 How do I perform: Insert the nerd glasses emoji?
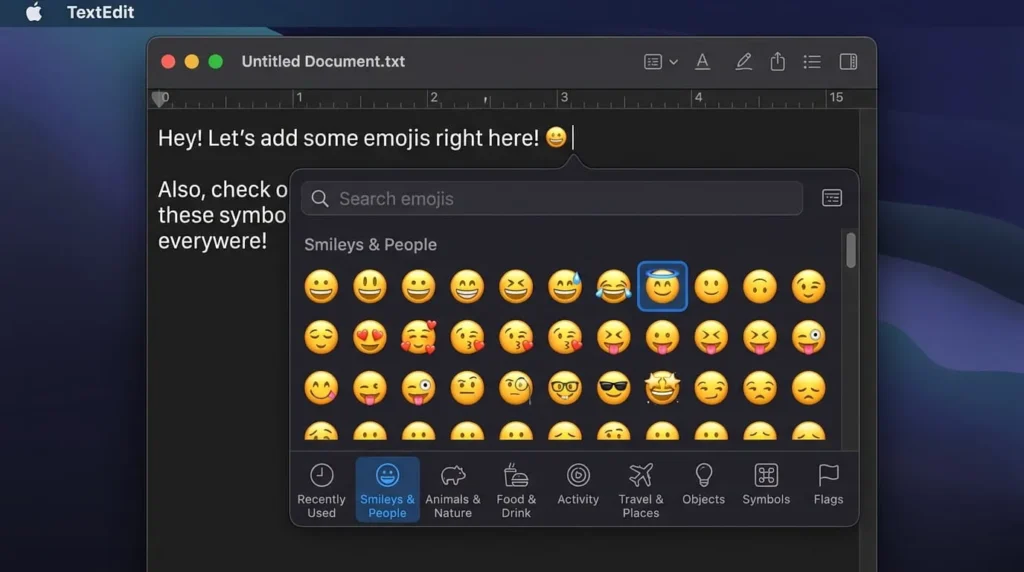click(565, 388)
